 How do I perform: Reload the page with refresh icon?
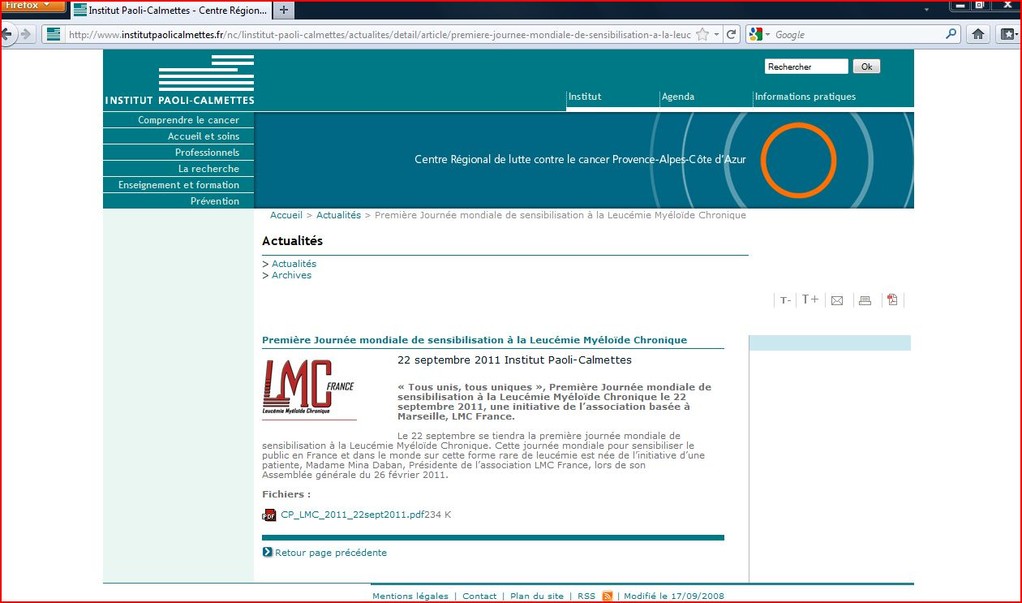coord(731,35)
